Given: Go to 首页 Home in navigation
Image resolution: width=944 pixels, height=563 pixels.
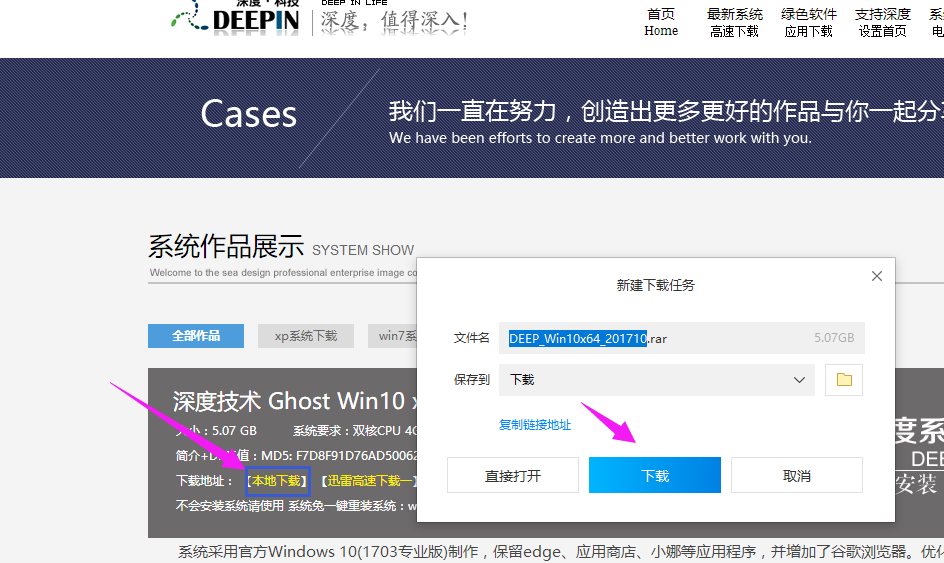Looking at the screenshot, I should pos(661,22).
